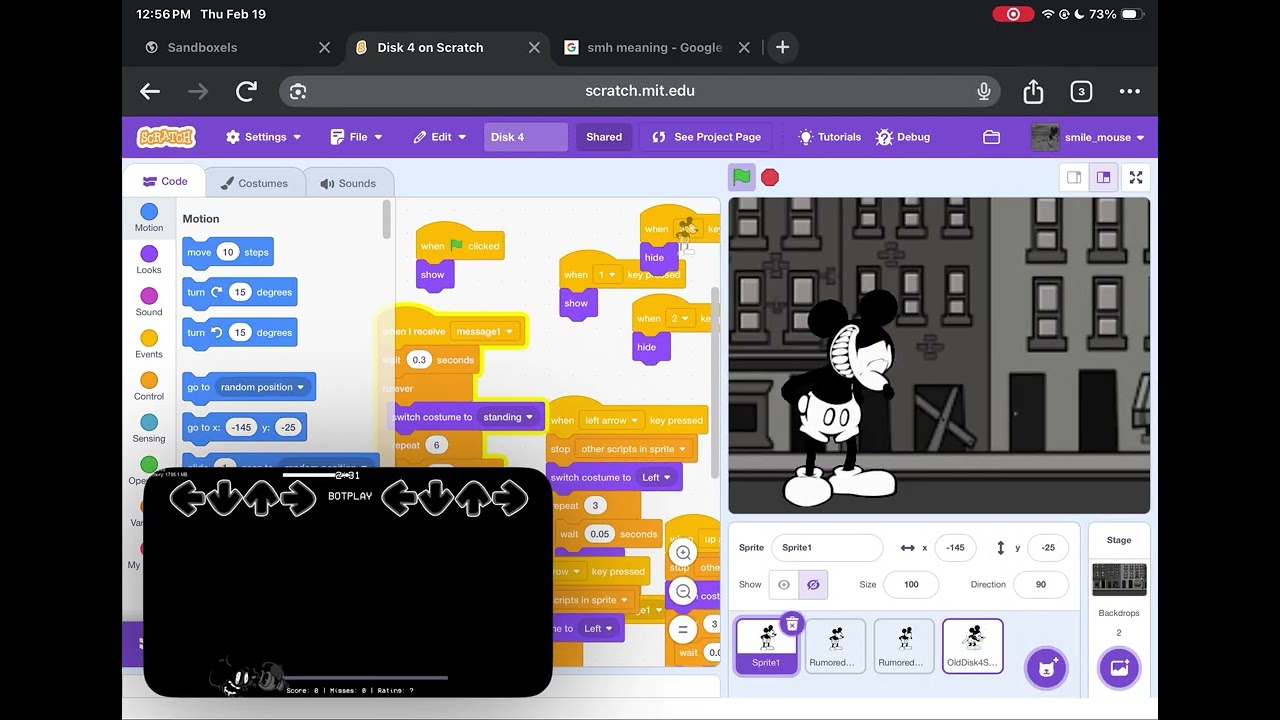The width and height of the screenshot is (1280, 720).
Task: Enter full screen stage mode
Action: click(x=1136, y=177)
